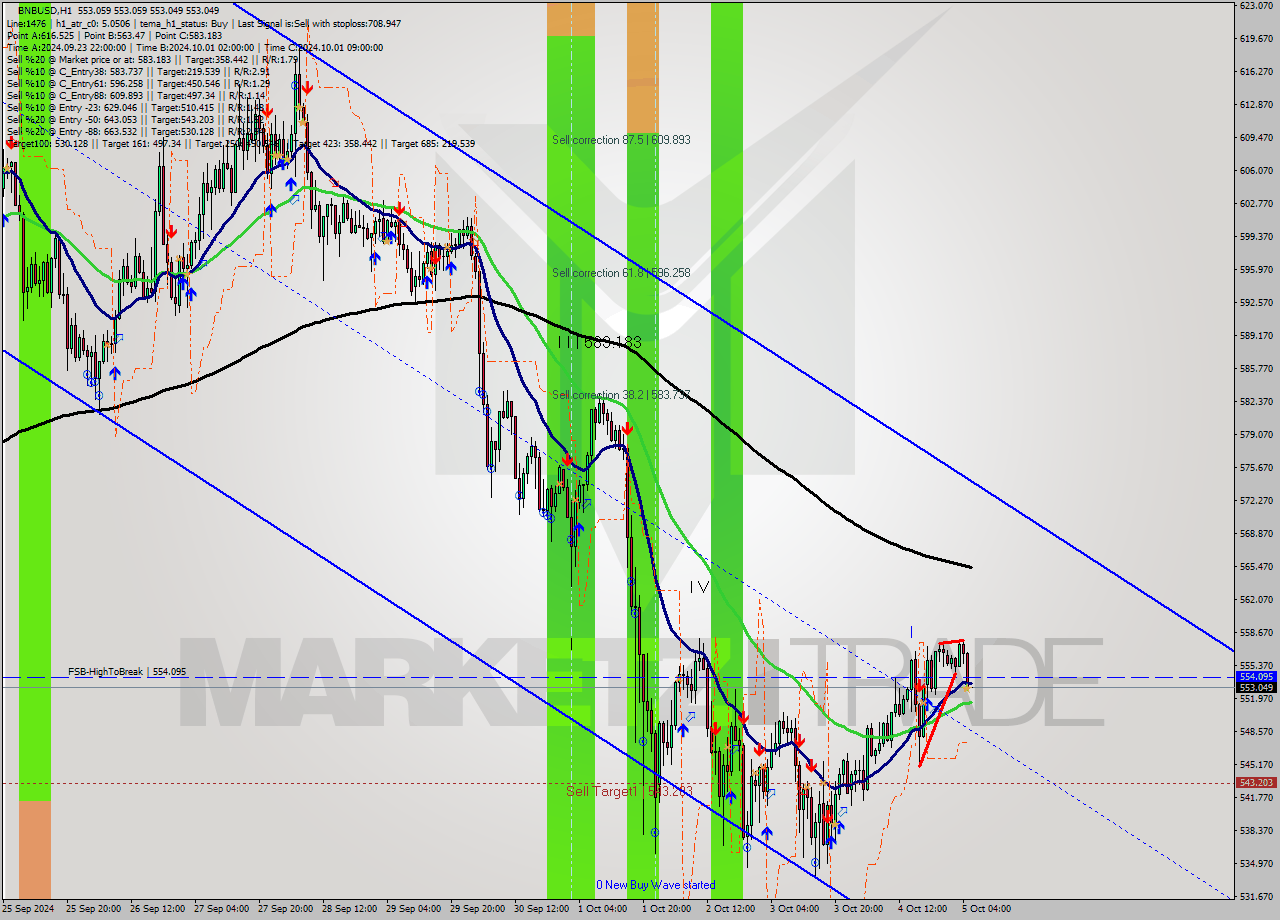Click '29 Sep 04:00' on the time axis

pos(413,909)
